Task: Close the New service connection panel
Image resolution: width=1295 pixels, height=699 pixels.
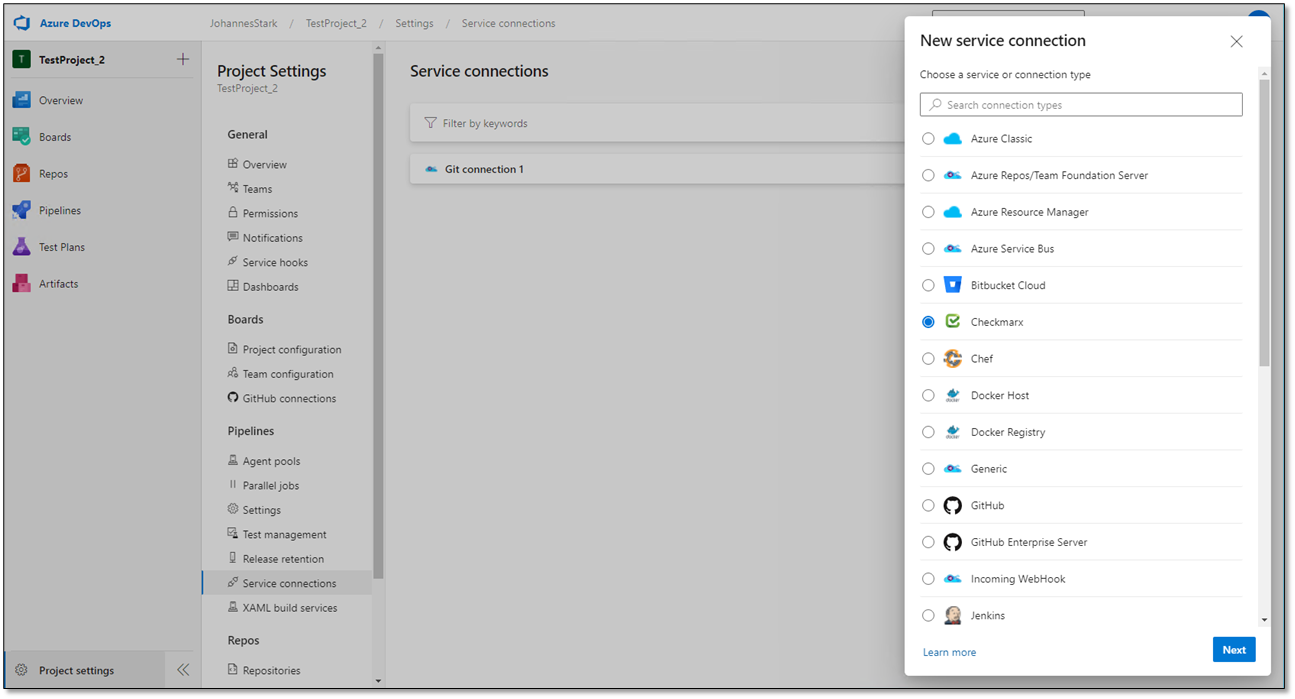Action: (x=1236, y=42)
